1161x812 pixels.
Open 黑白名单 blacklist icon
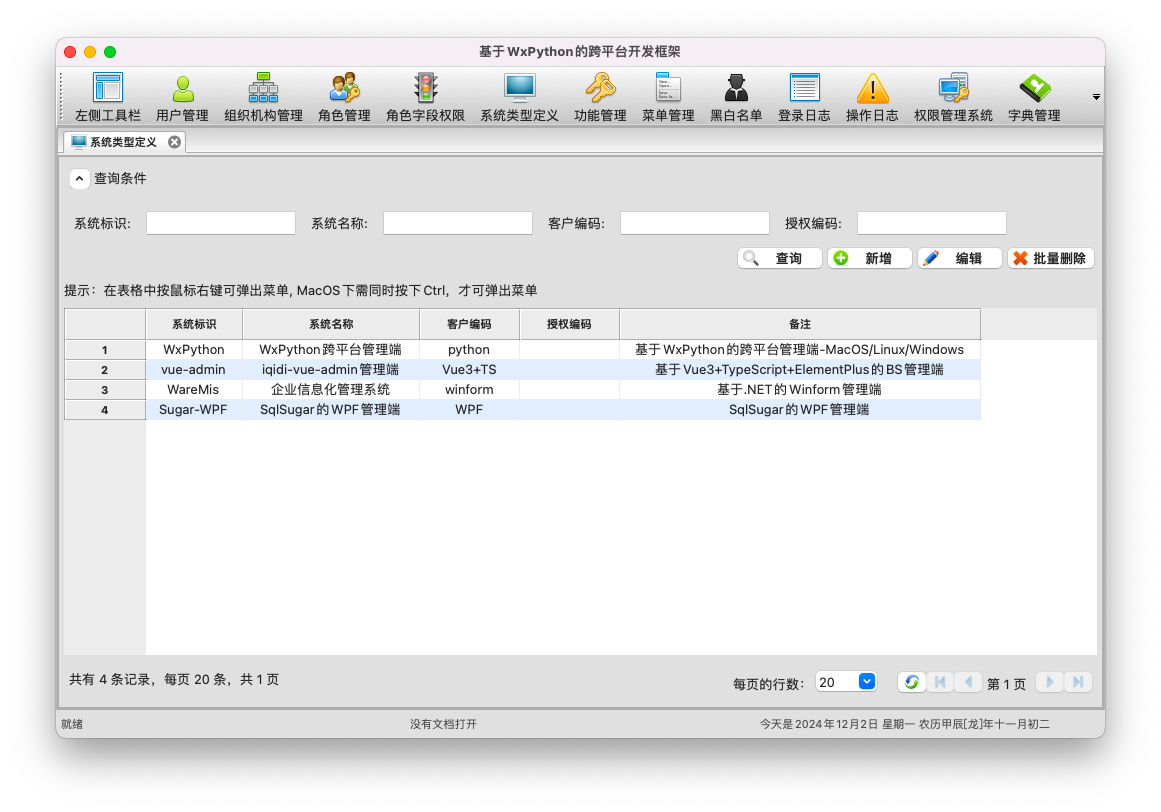736,97
